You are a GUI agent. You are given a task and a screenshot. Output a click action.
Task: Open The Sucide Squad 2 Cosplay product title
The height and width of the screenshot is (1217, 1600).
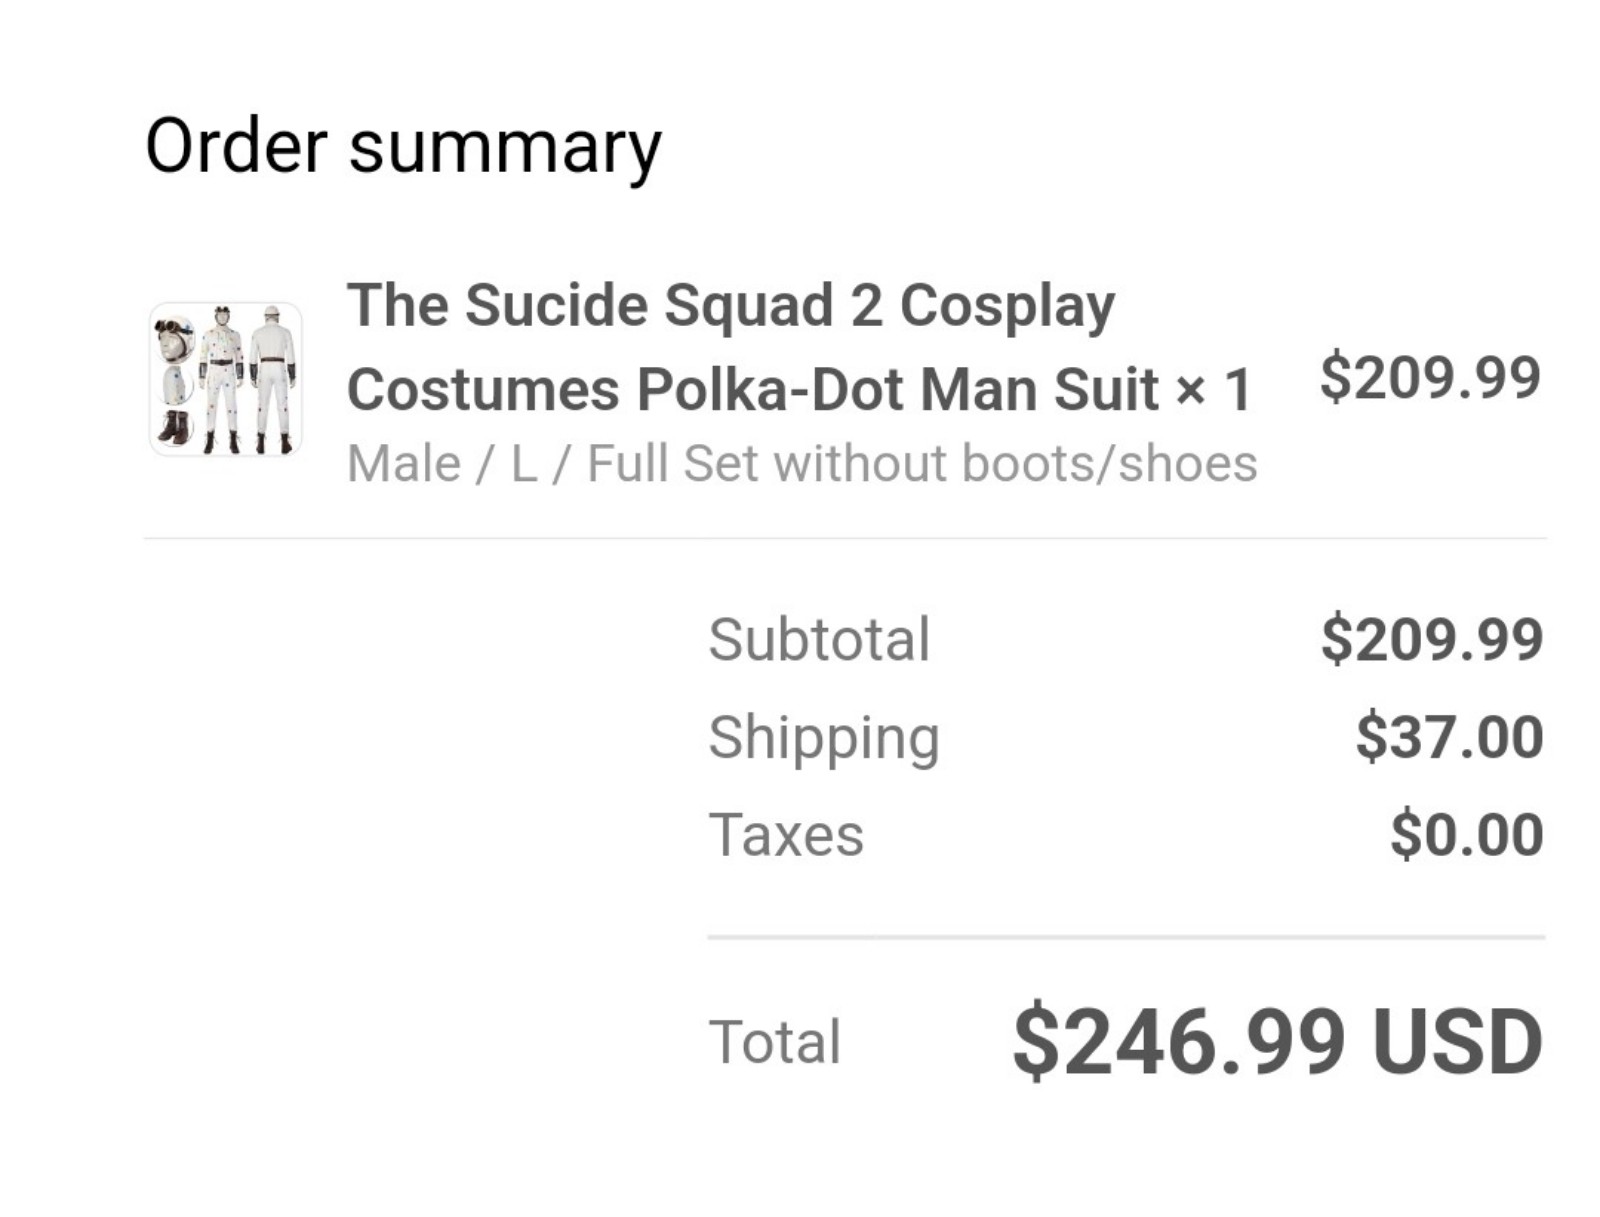730,305
